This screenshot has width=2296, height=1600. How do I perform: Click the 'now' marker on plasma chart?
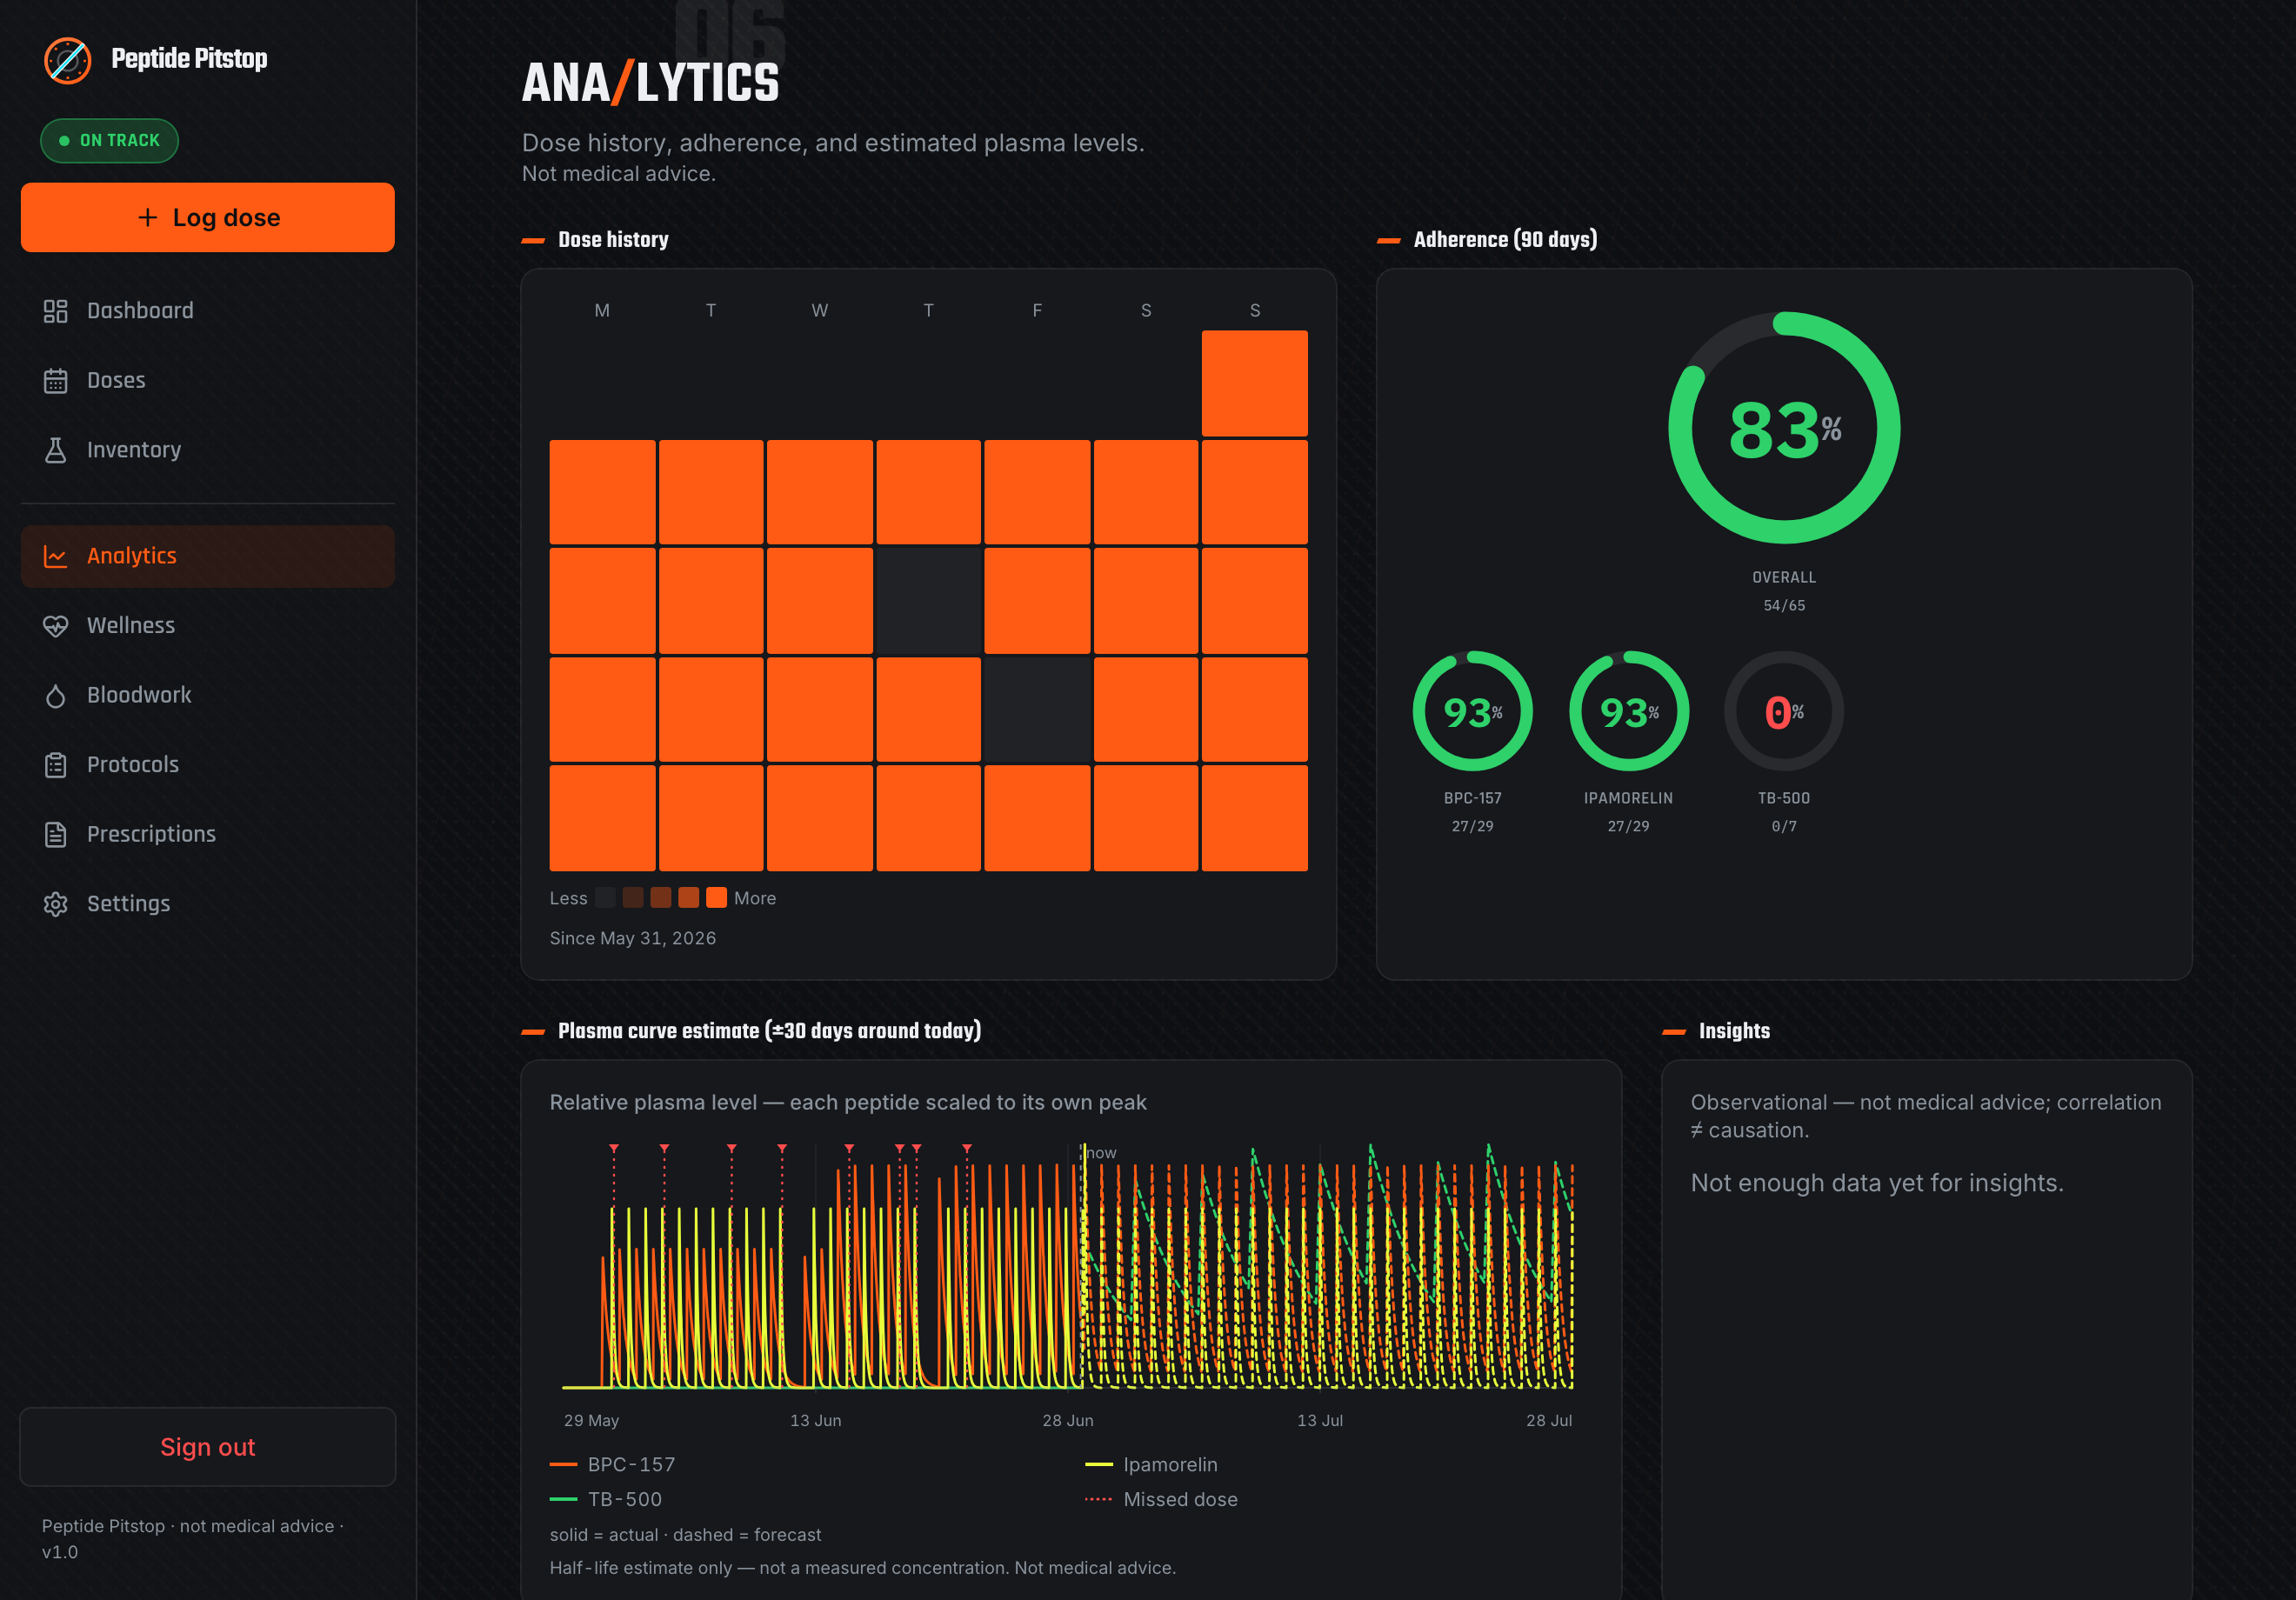1100,1153
